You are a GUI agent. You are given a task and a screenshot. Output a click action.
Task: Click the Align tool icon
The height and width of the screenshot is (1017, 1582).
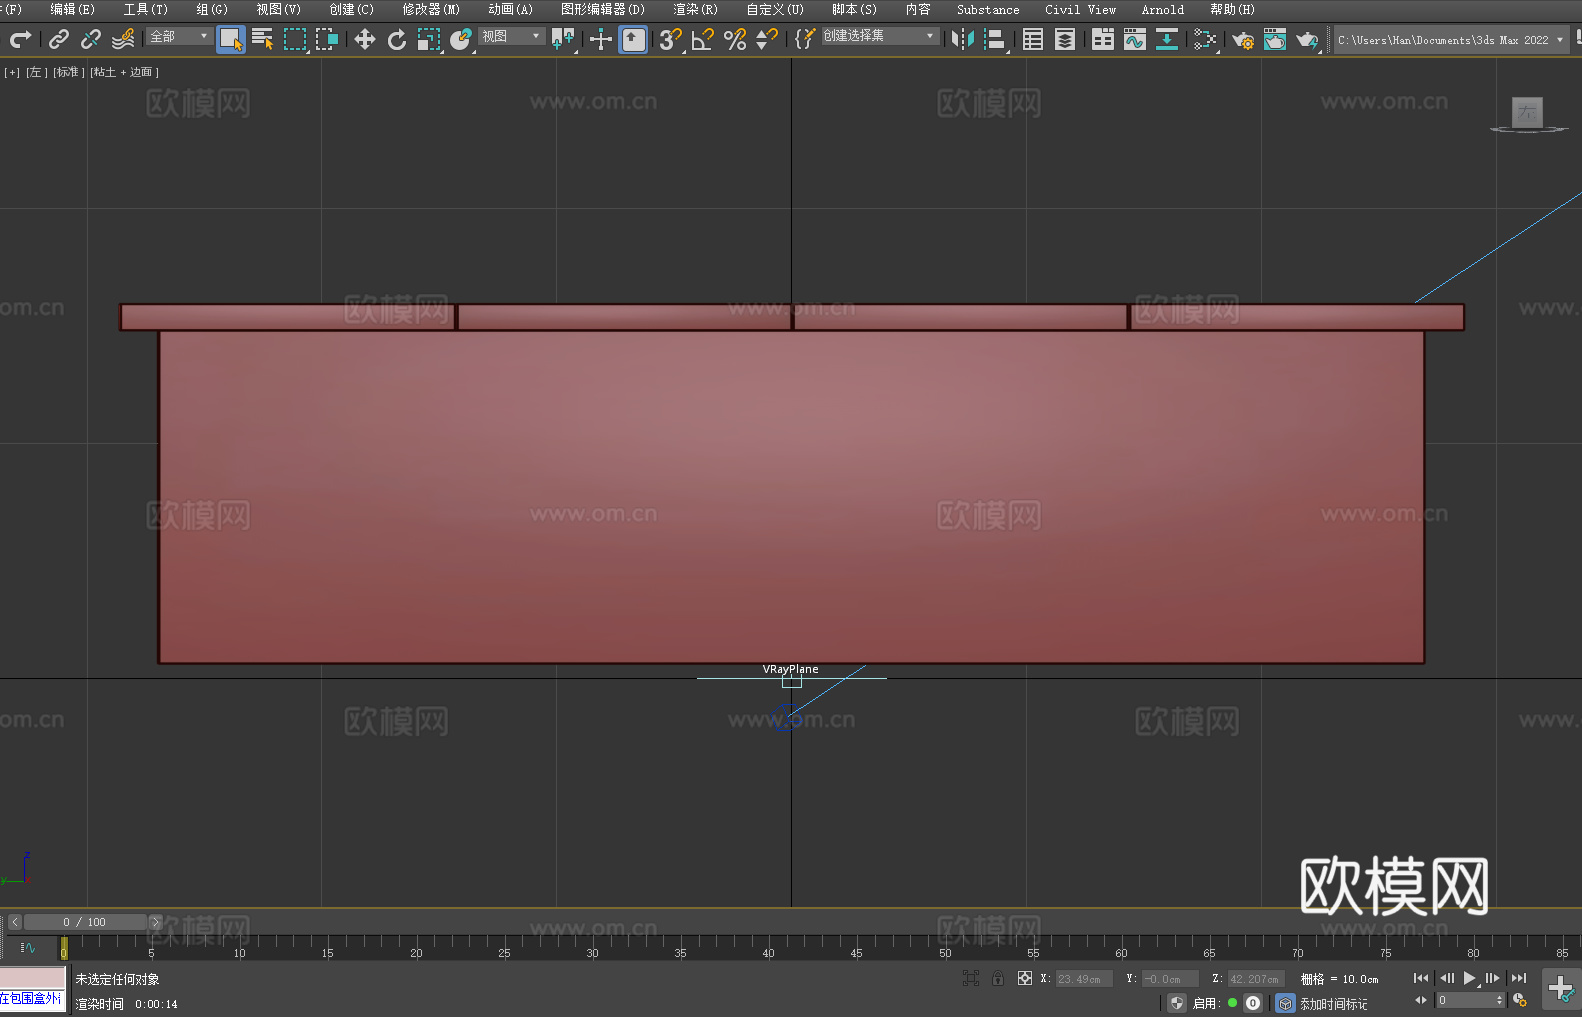[x=995, y=39]
